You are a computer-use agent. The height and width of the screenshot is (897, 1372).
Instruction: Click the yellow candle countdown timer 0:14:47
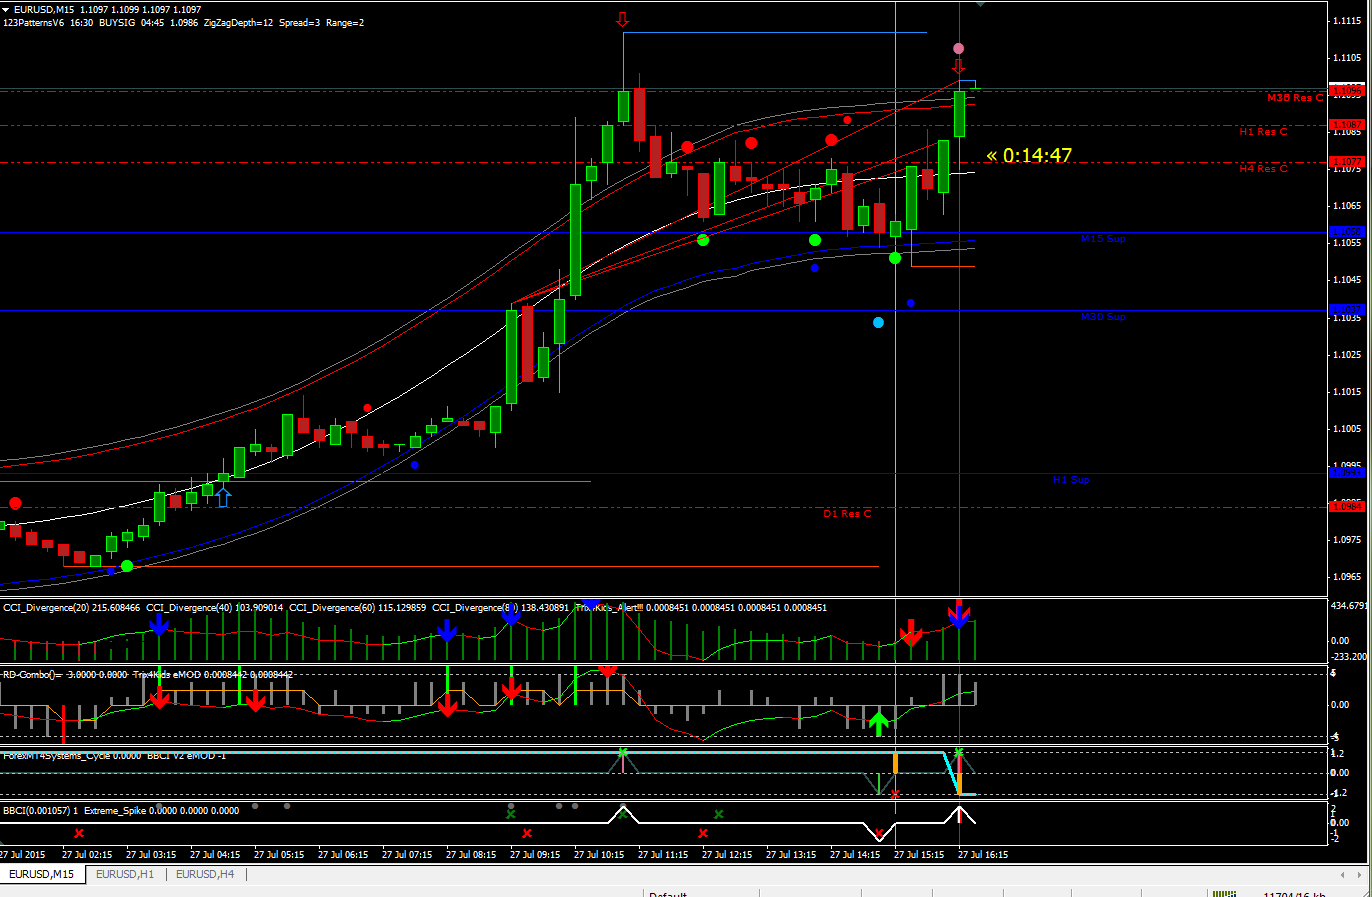point(1029,156)
